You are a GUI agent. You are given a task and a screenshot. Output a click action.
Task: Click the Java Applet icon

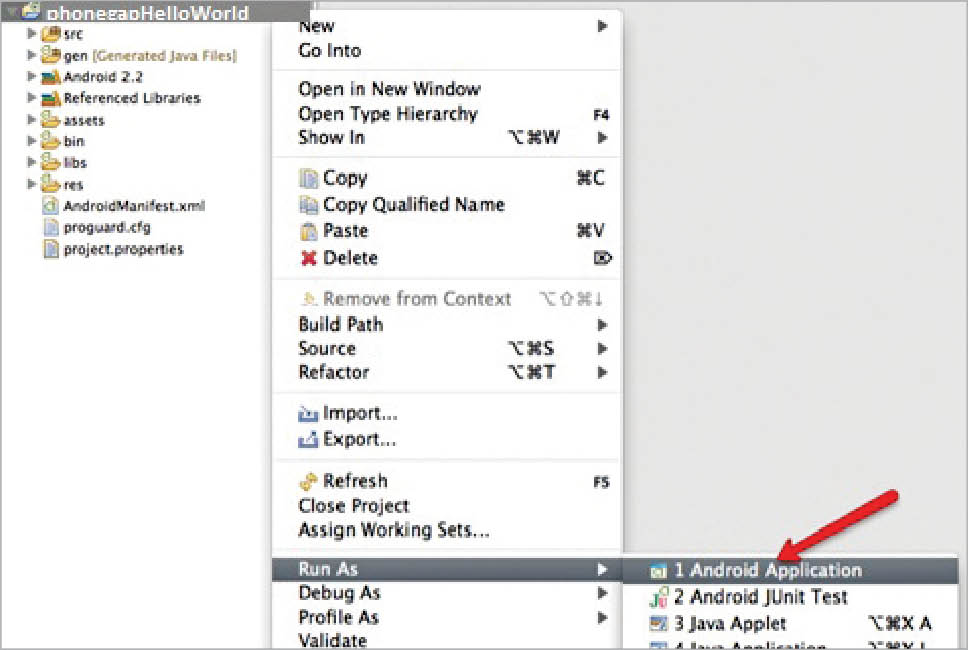pyautogui.click(x=658, y=624)
